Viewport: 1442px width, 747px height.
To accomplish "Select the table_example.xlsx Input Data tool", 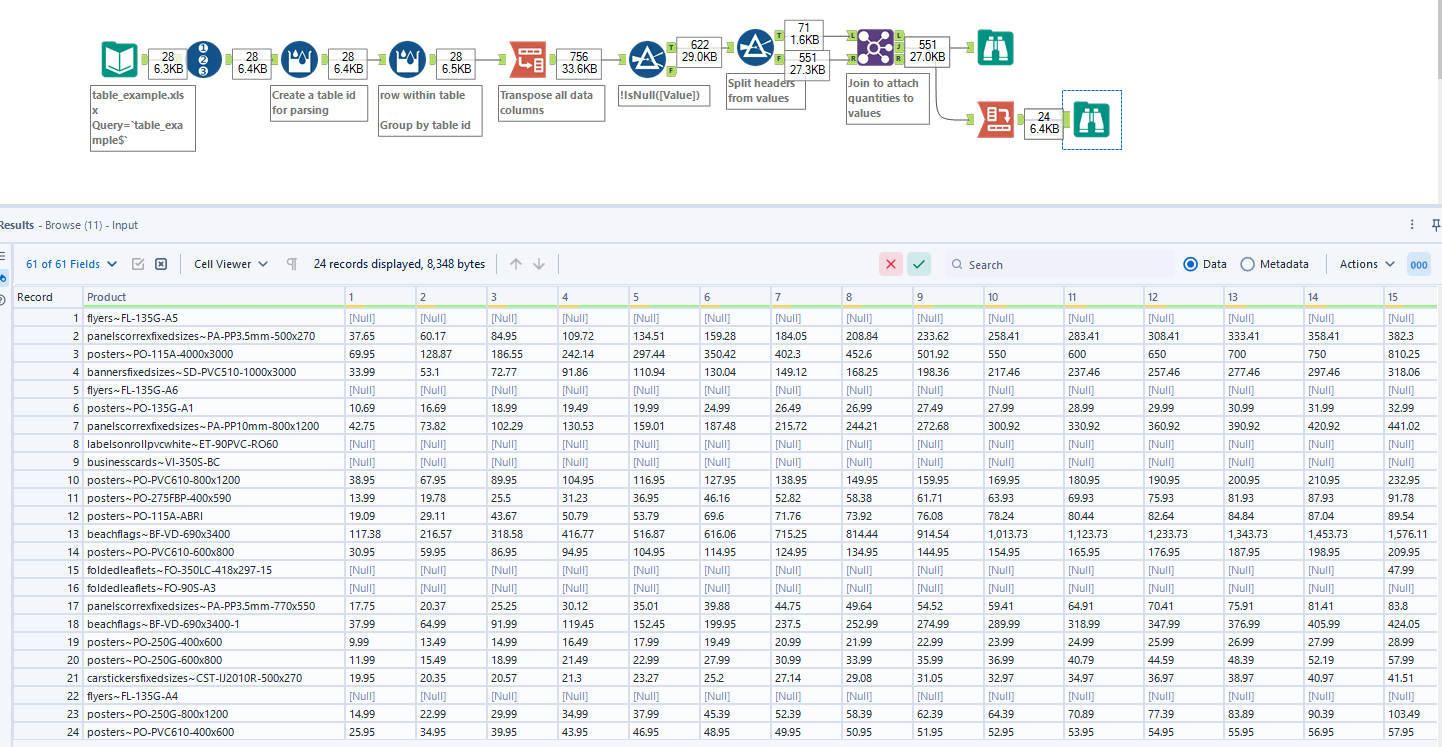I will [x=118, y=59].
